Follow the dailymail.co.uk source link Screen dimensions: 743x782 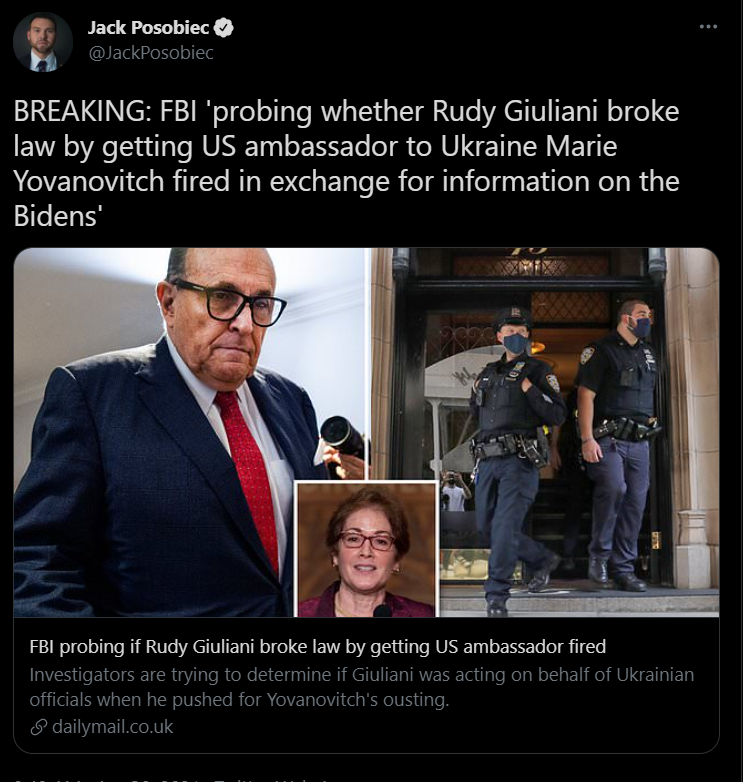pyautogui.click(x=112, y=727)
